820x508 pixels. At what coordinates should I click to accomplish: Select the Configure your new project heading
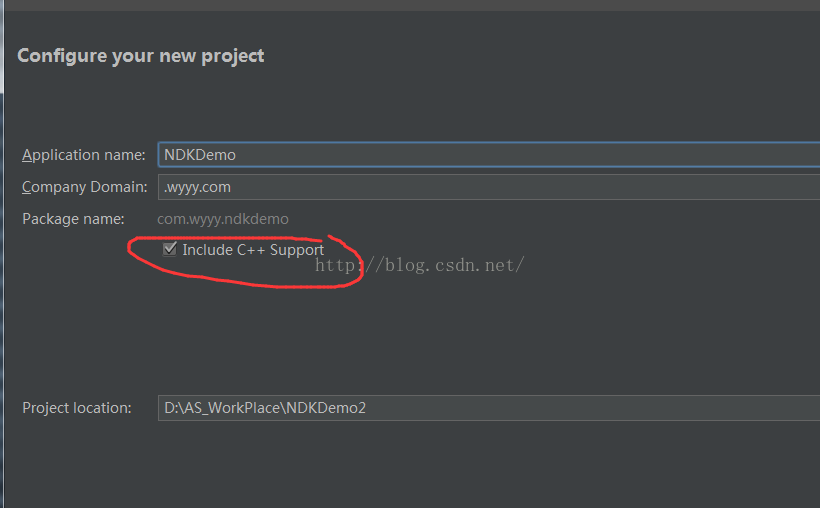(141, 56)
